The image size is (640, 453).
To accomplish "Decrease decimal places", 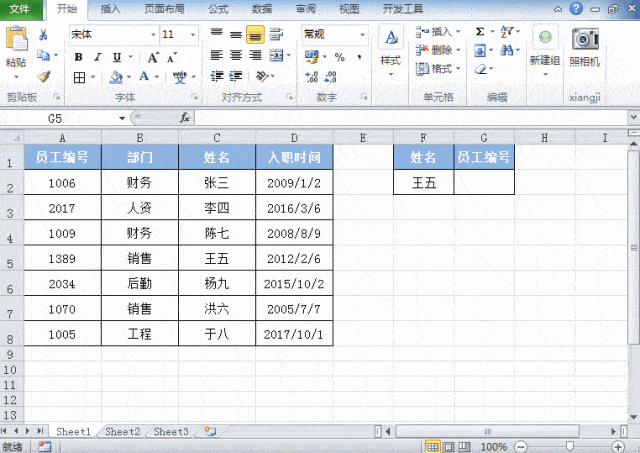I will pyautogui.click(x=331, y=77).
